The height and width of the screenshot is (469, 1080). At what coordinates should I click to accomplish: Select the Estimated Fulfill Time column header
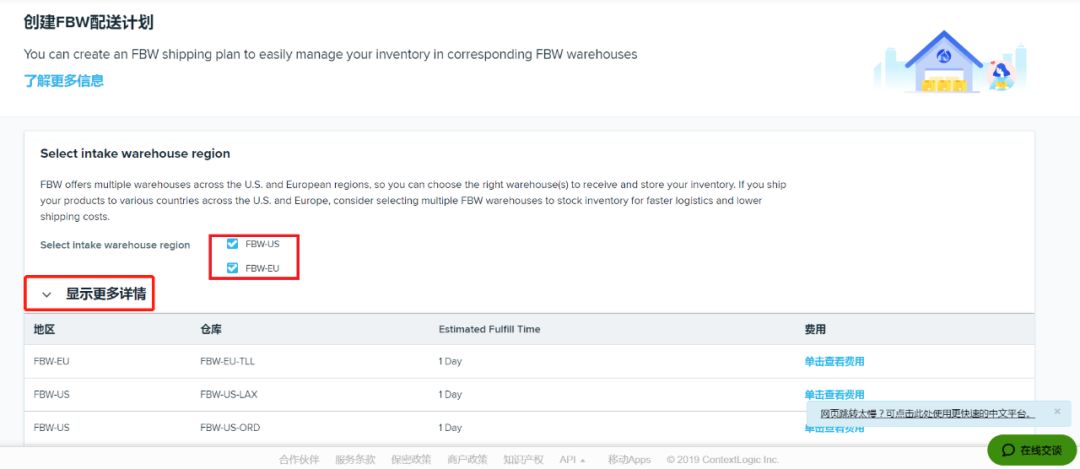(489, 329)
